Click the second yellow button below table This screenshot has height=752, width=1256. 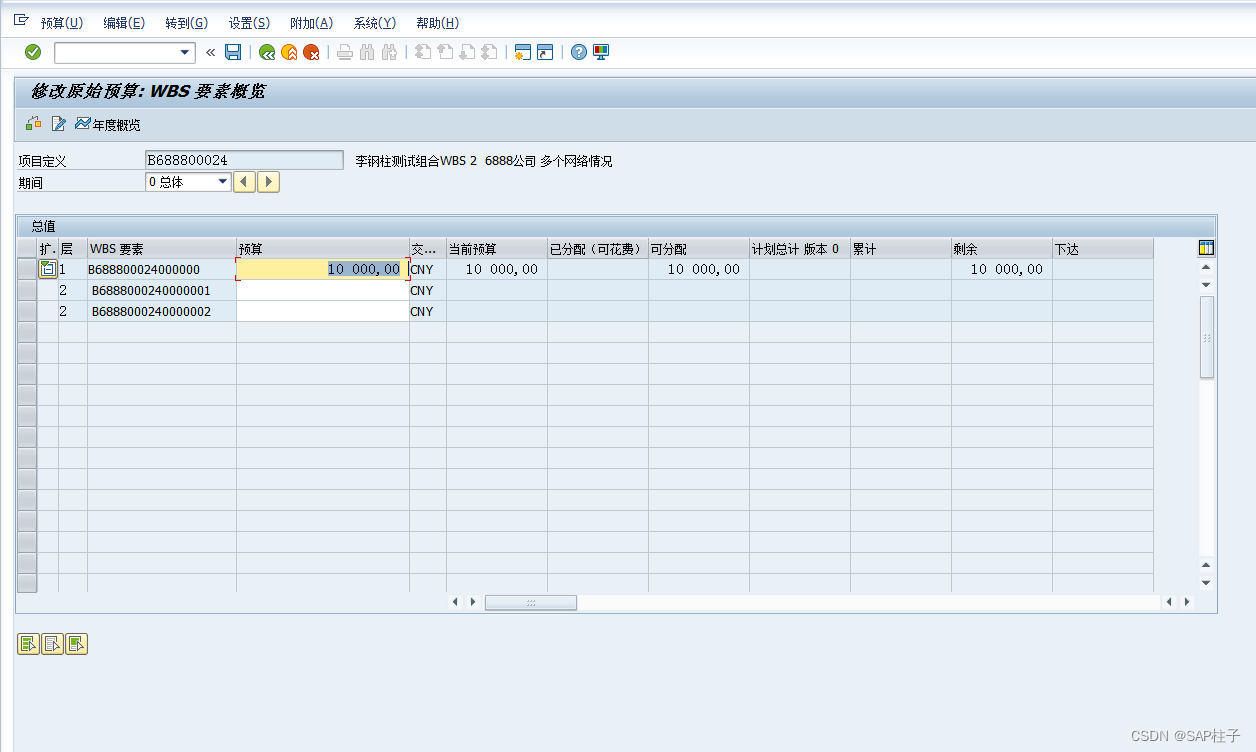click(52, 644)
